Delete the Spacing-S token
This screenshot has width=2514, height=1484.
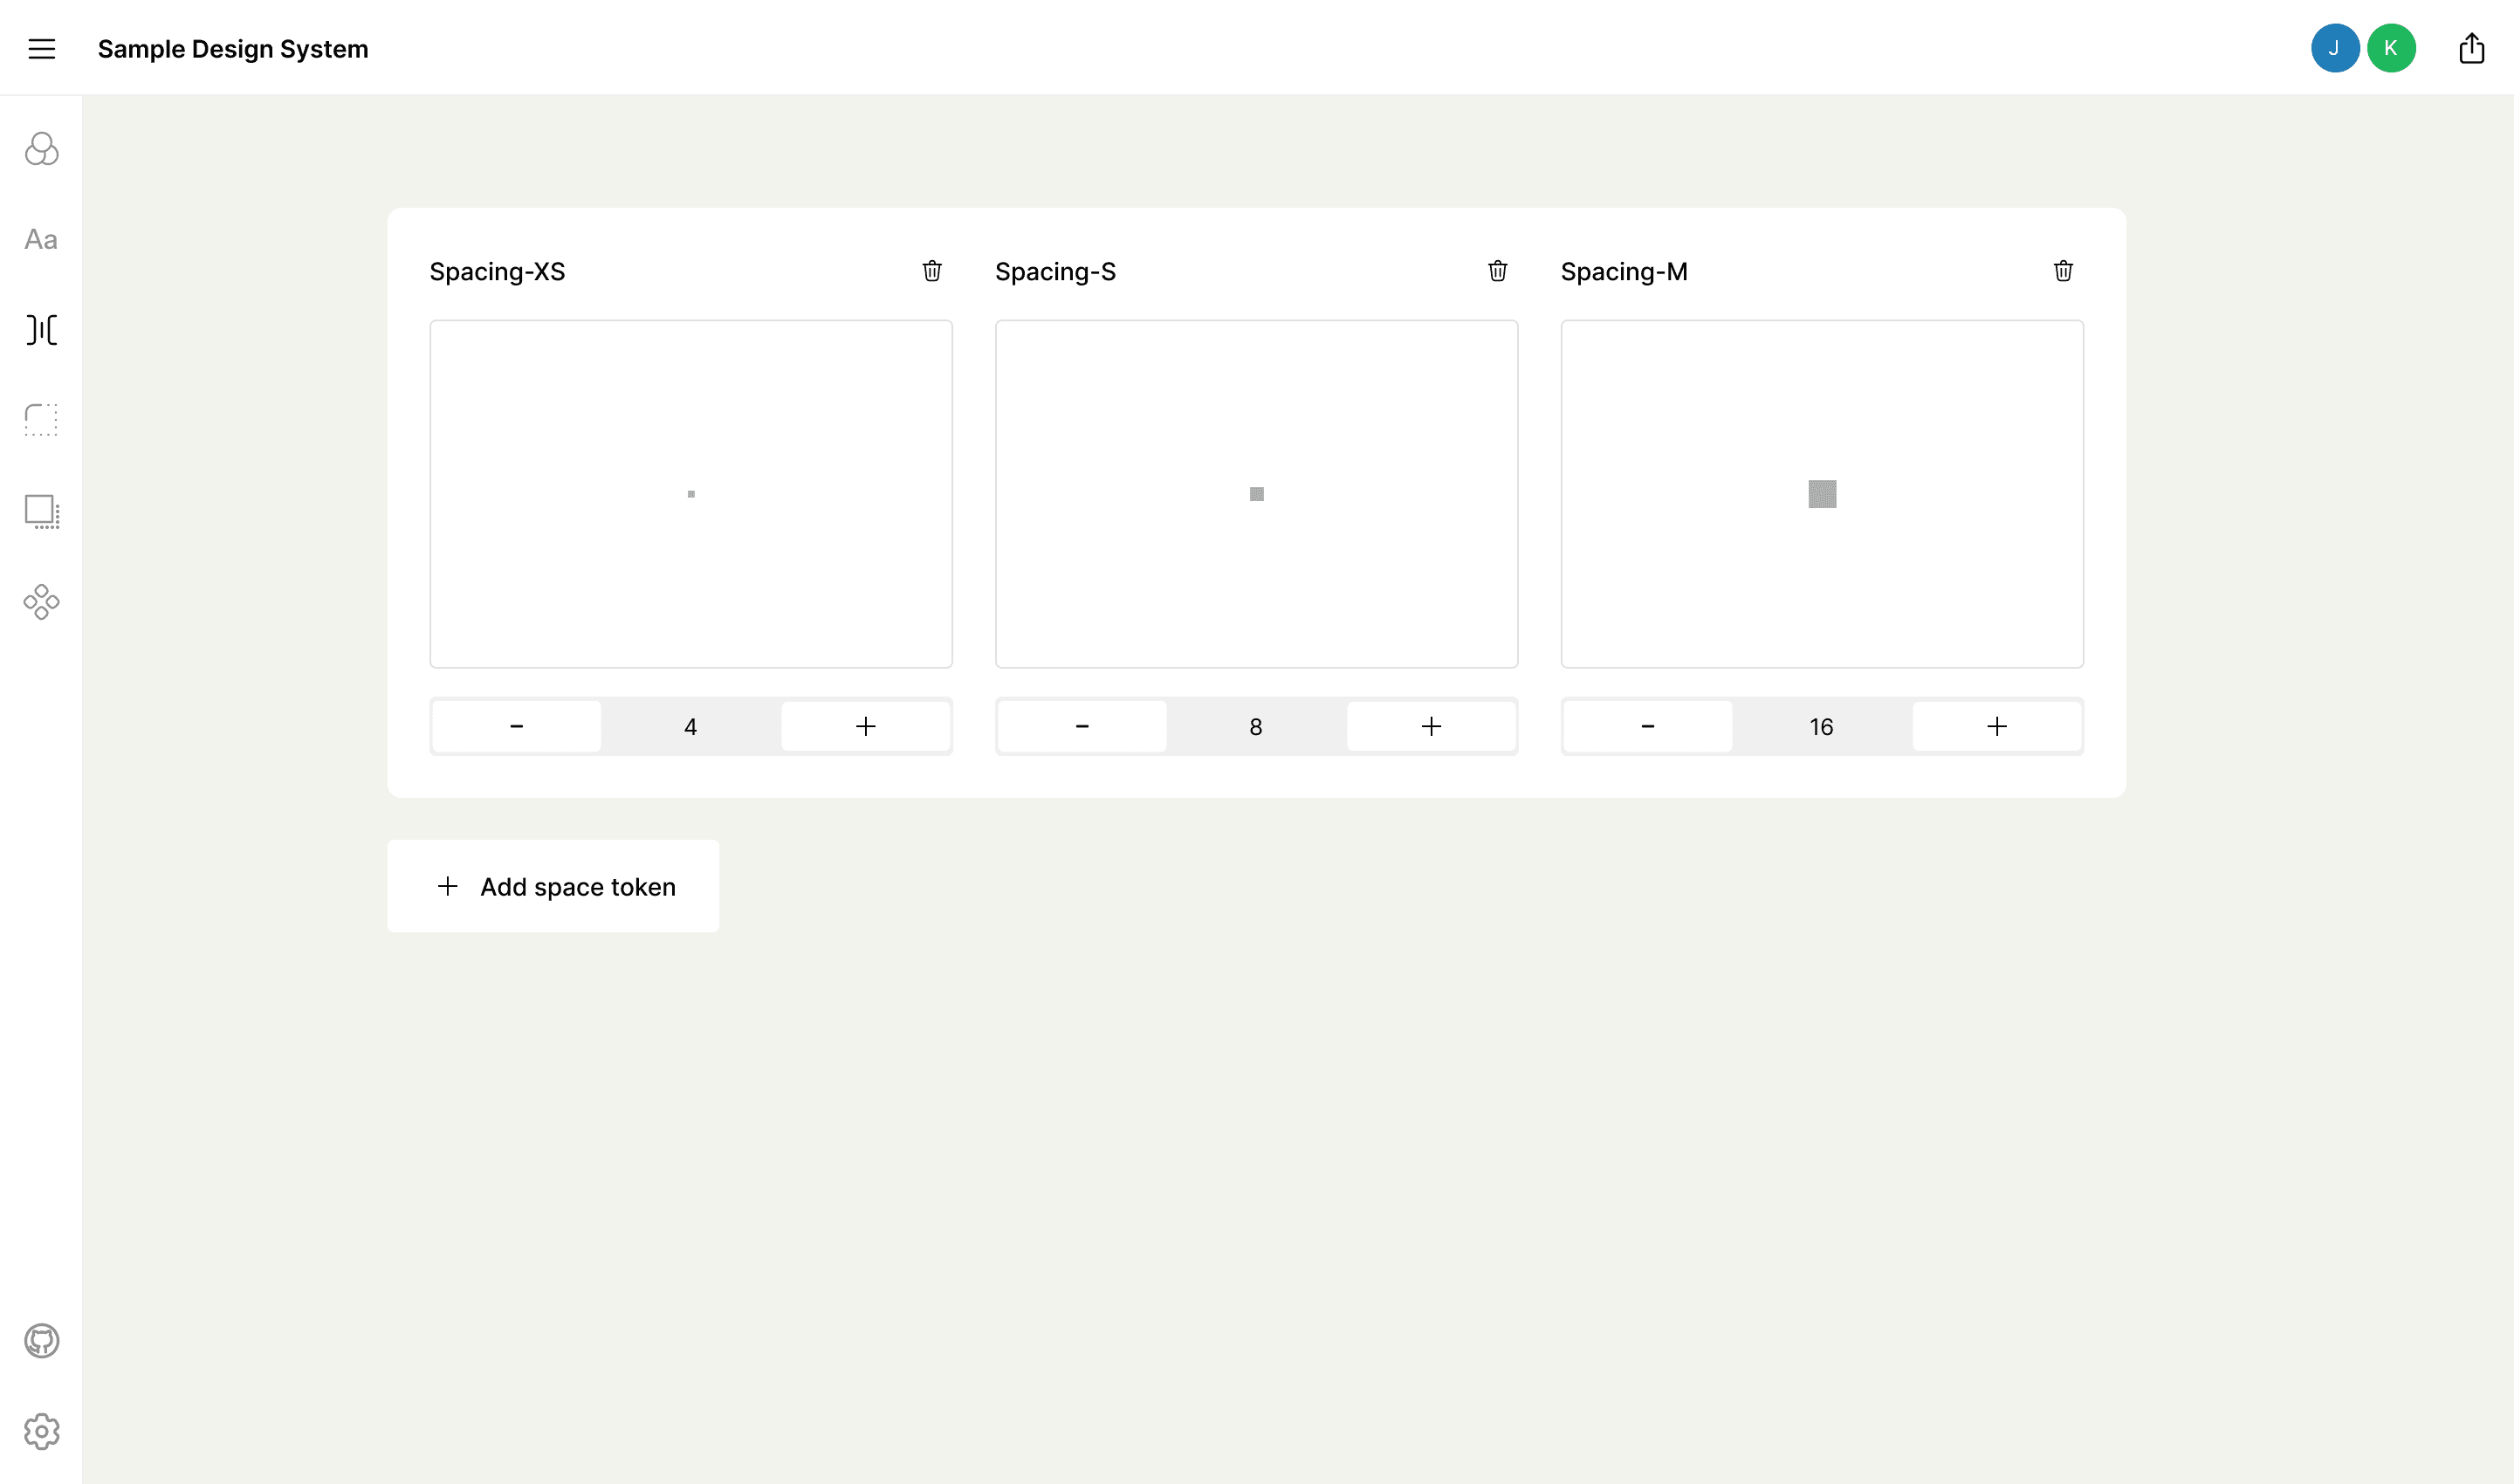pyautogui.click(x=1497, y=271)
